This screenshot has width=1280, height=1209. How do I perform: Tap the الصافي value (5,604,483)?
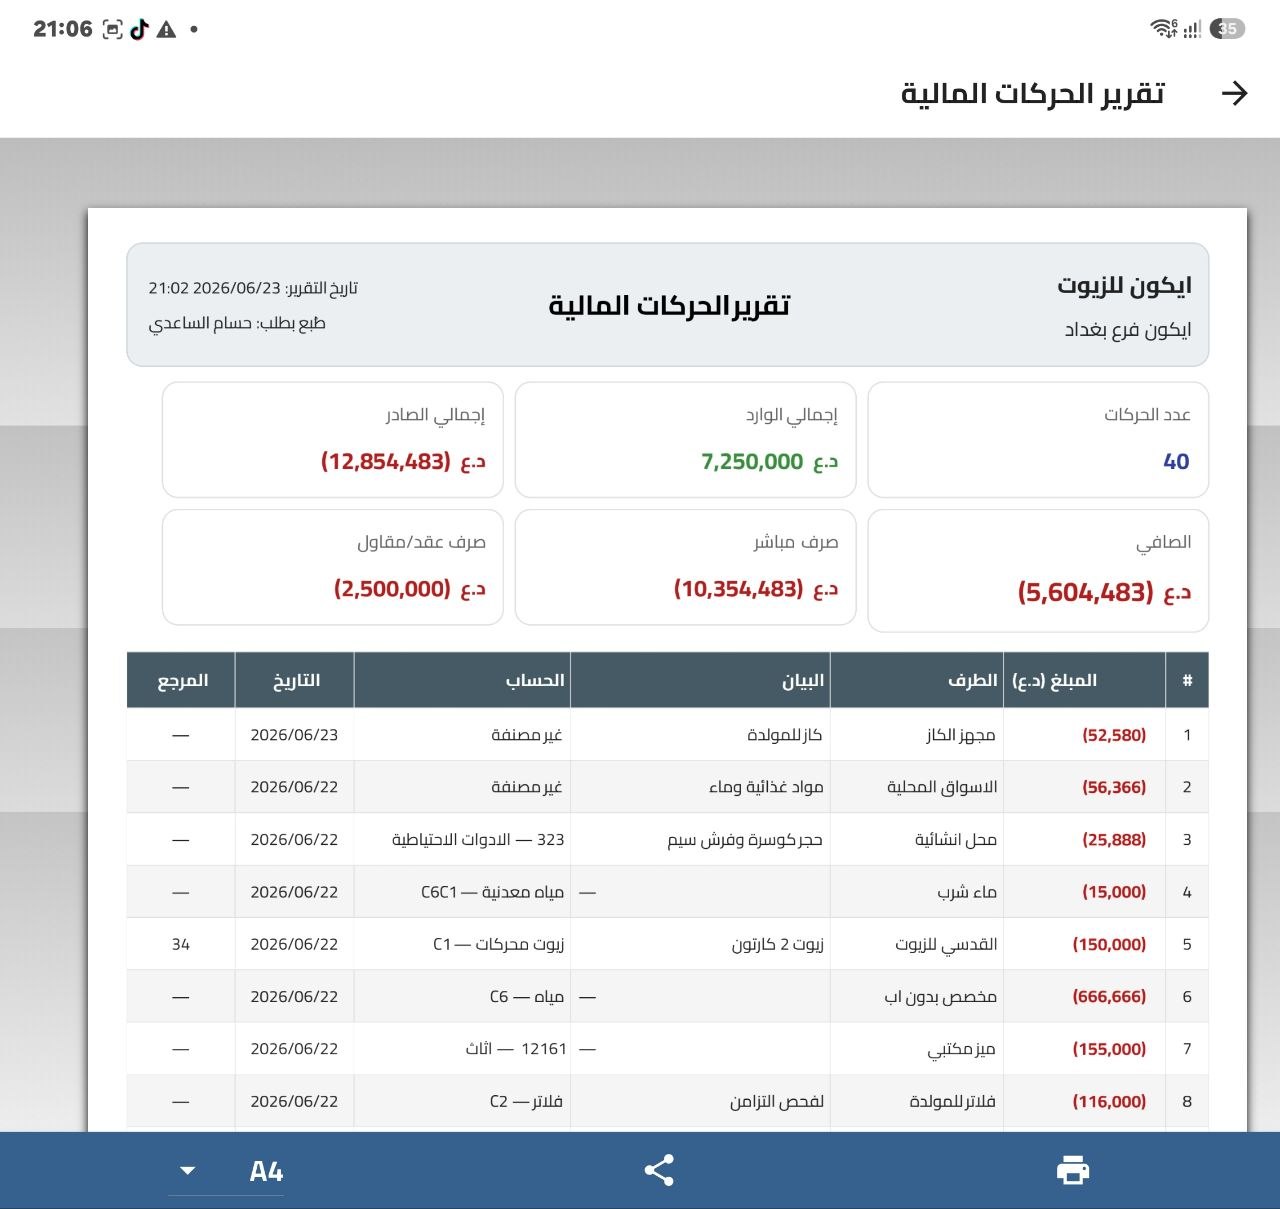(x=1104, y=592)
